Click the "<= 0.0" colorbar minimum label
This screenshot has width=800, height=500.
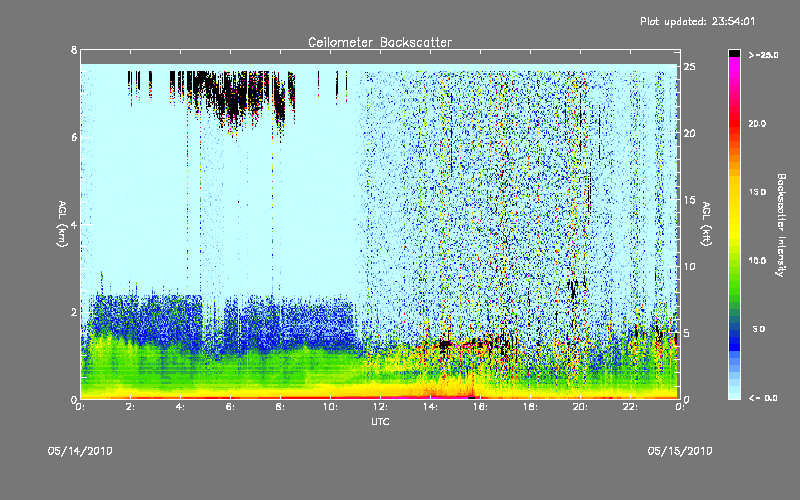click(763, 398)
